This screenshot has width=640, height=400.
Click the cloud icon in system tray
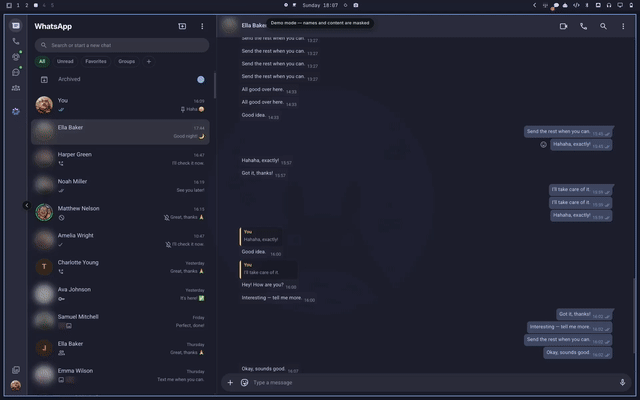(x=565, y=5)
